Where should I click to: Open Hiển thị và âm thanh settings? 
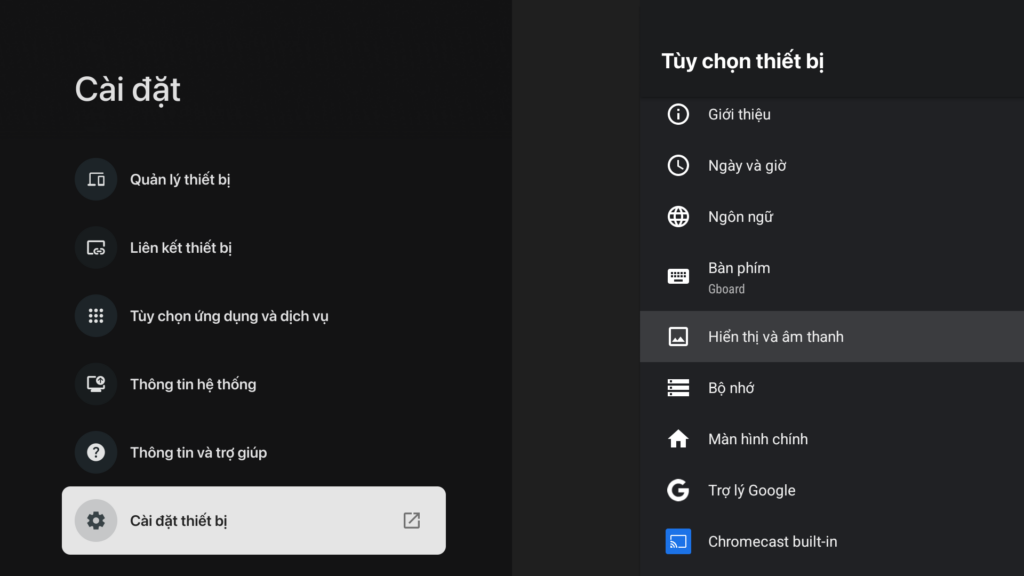click(x=832, y=336)
